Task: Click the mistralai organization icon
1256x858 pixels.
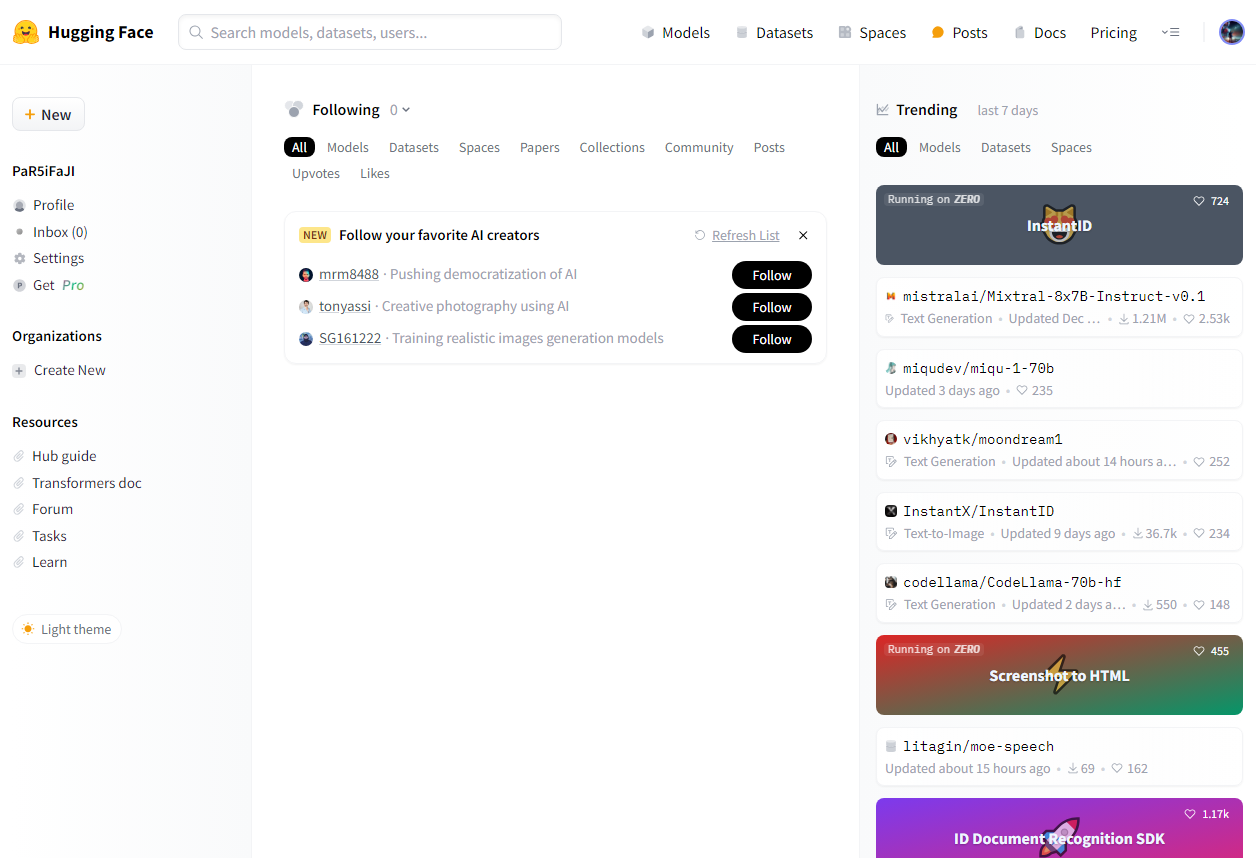Action: point(891,297)
